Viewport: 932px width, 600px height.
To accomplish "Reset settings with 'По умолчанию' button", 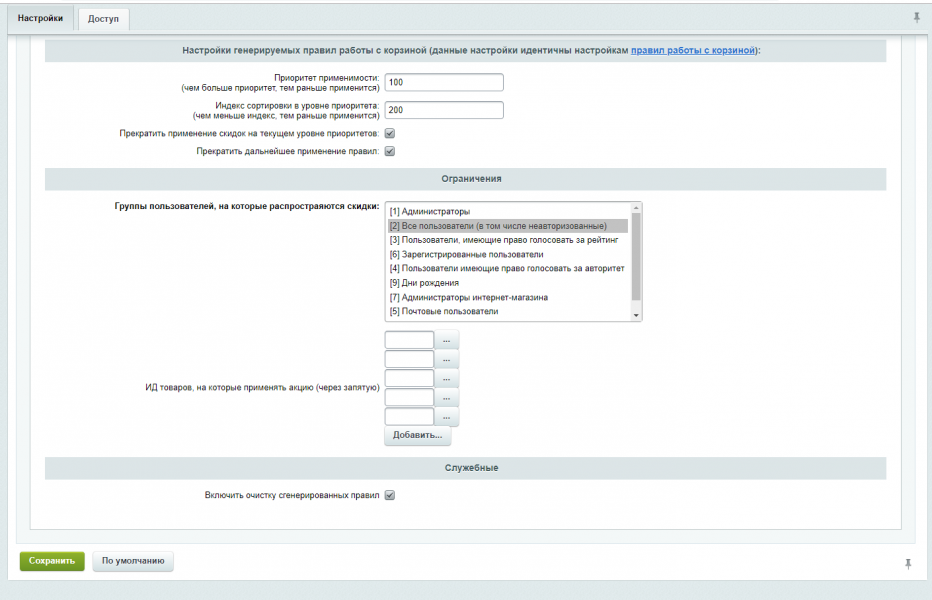I will (133, 561).
